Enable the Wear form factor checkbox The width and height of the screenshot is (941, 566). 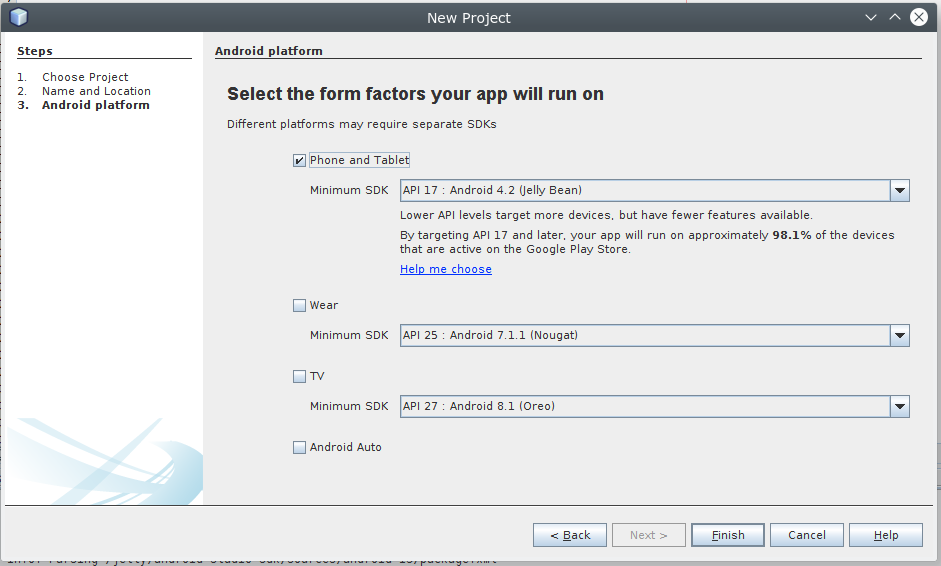(x=299, y=306)
